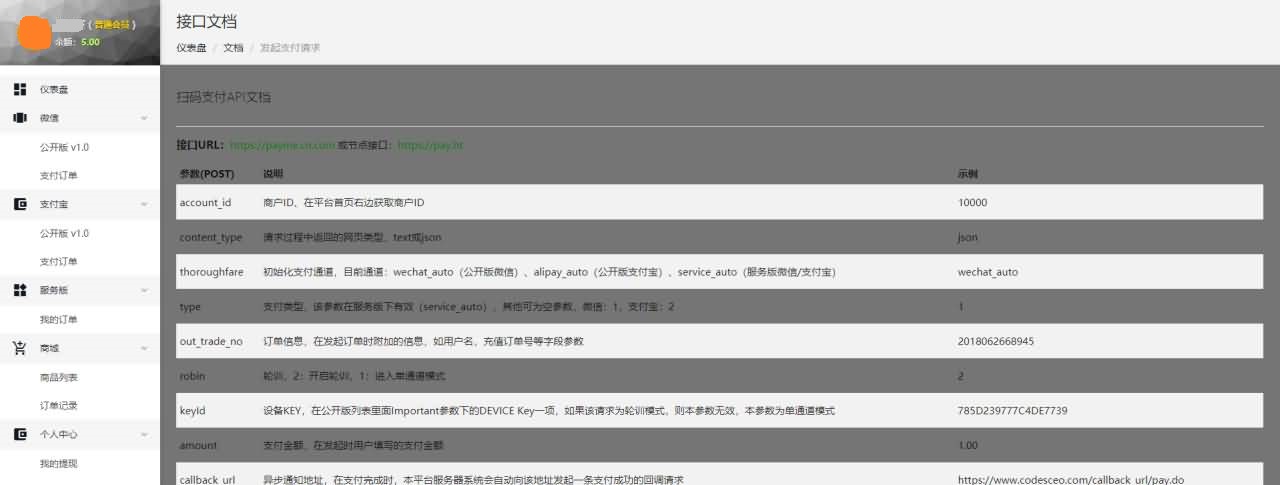Click the 示例 column header
The image size is (1280, 485).
point(967,174)
